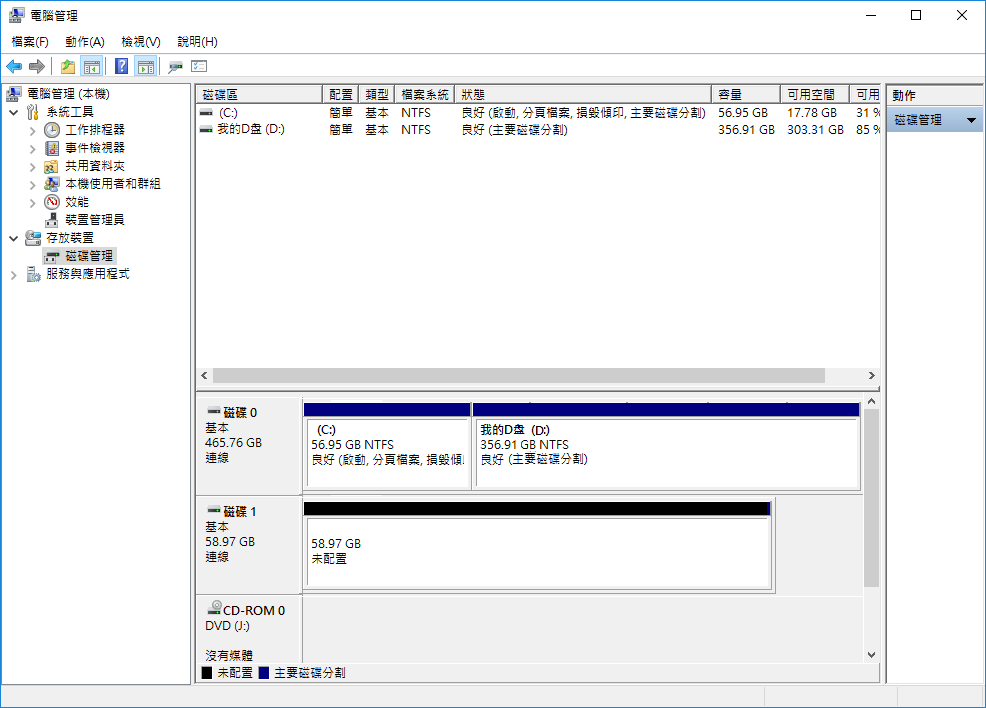Select 系統工具 in the tree

tap(70, 112)
